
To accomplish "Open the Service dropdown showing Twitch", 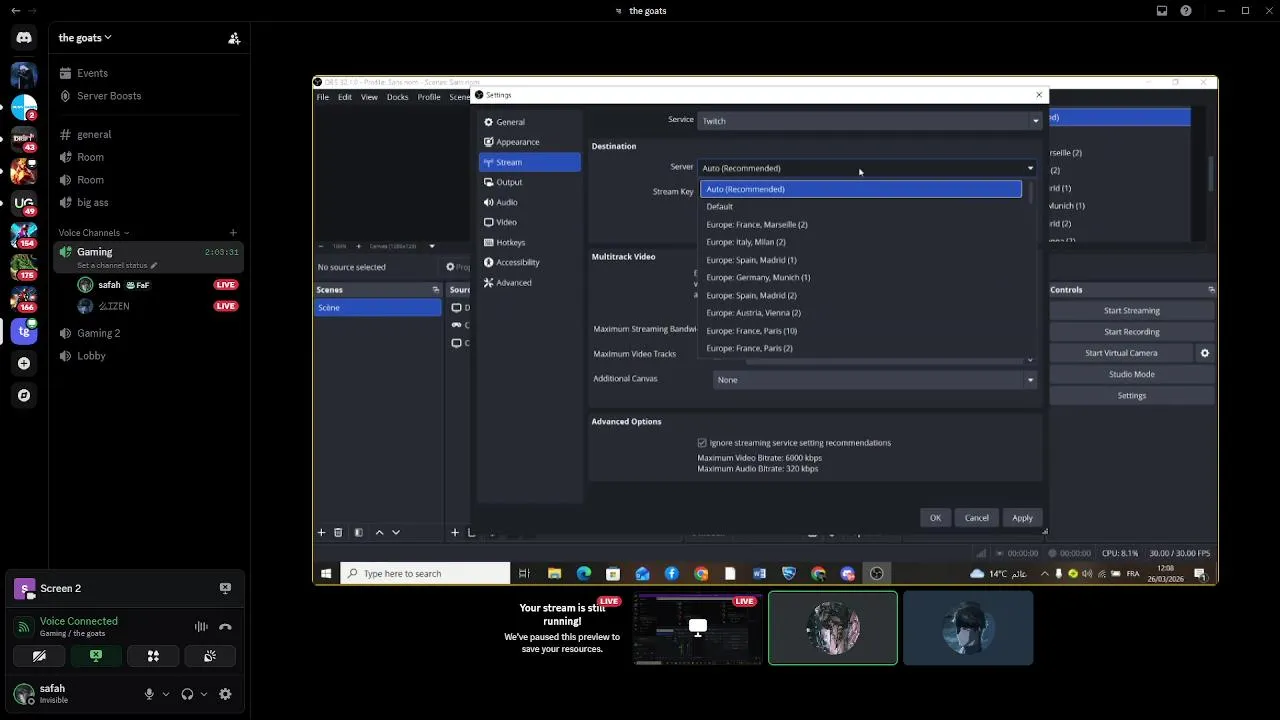I will point(869,121).
